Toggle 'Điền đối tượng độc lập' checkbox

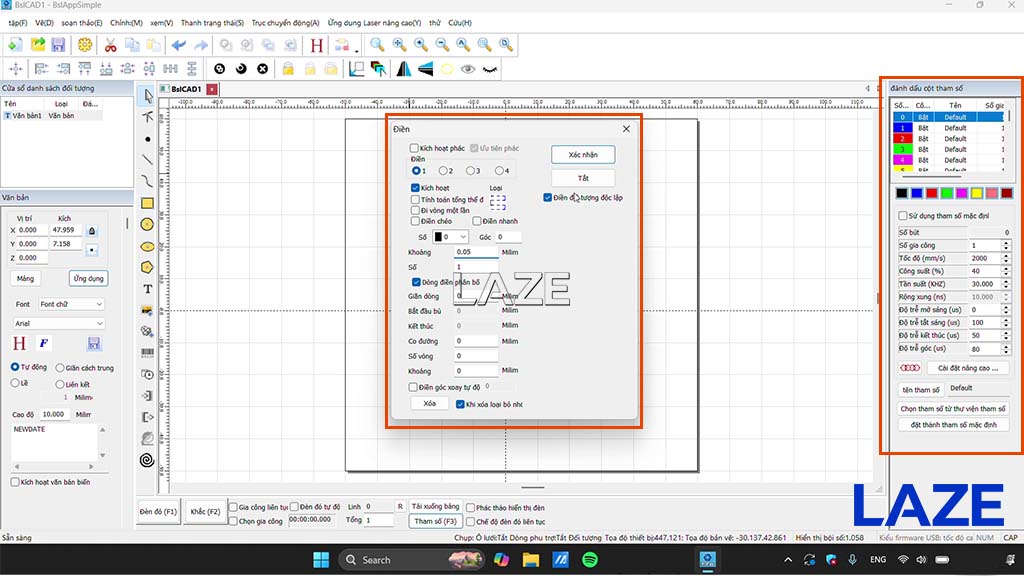[x=547, y=198]
